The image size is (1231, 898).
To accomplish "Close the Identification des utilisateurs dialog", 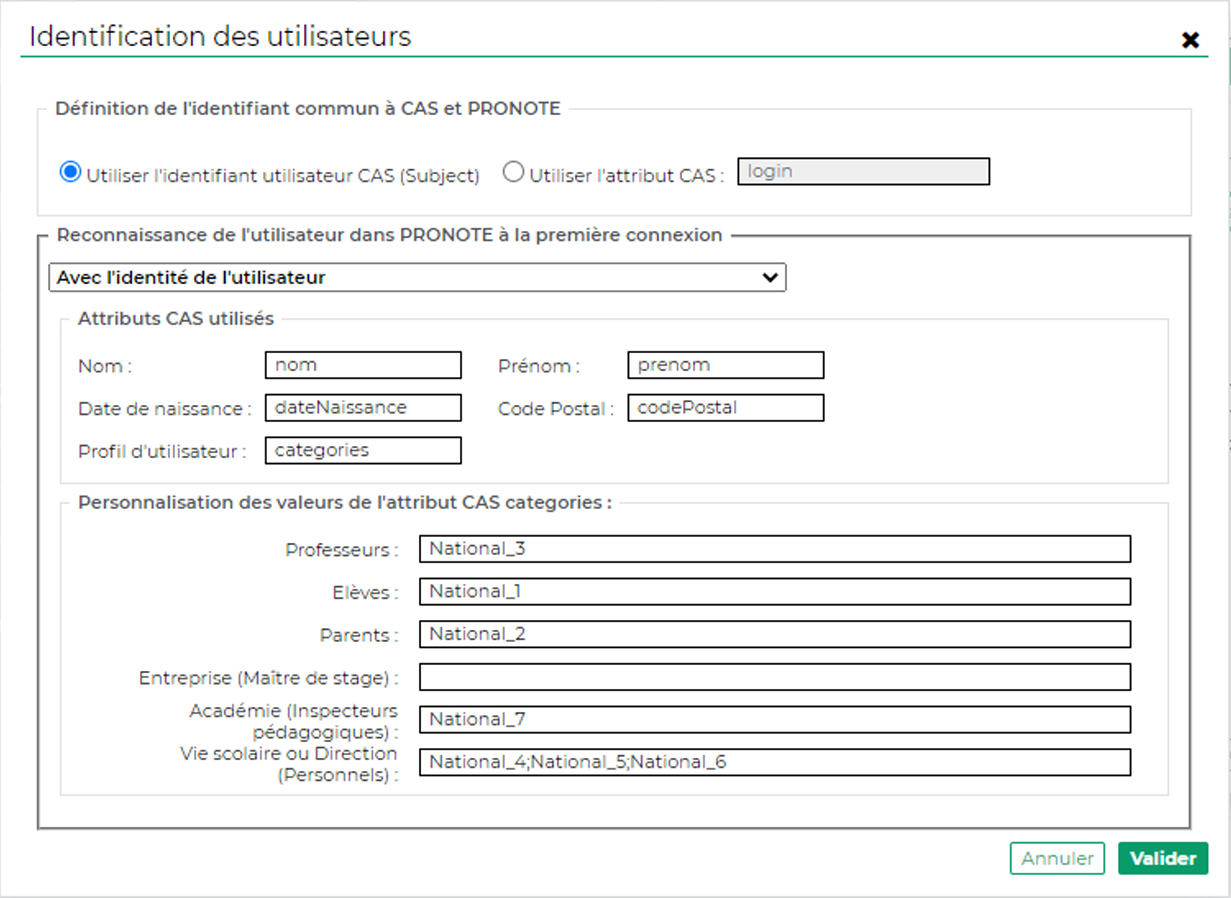I will 1190,40.
